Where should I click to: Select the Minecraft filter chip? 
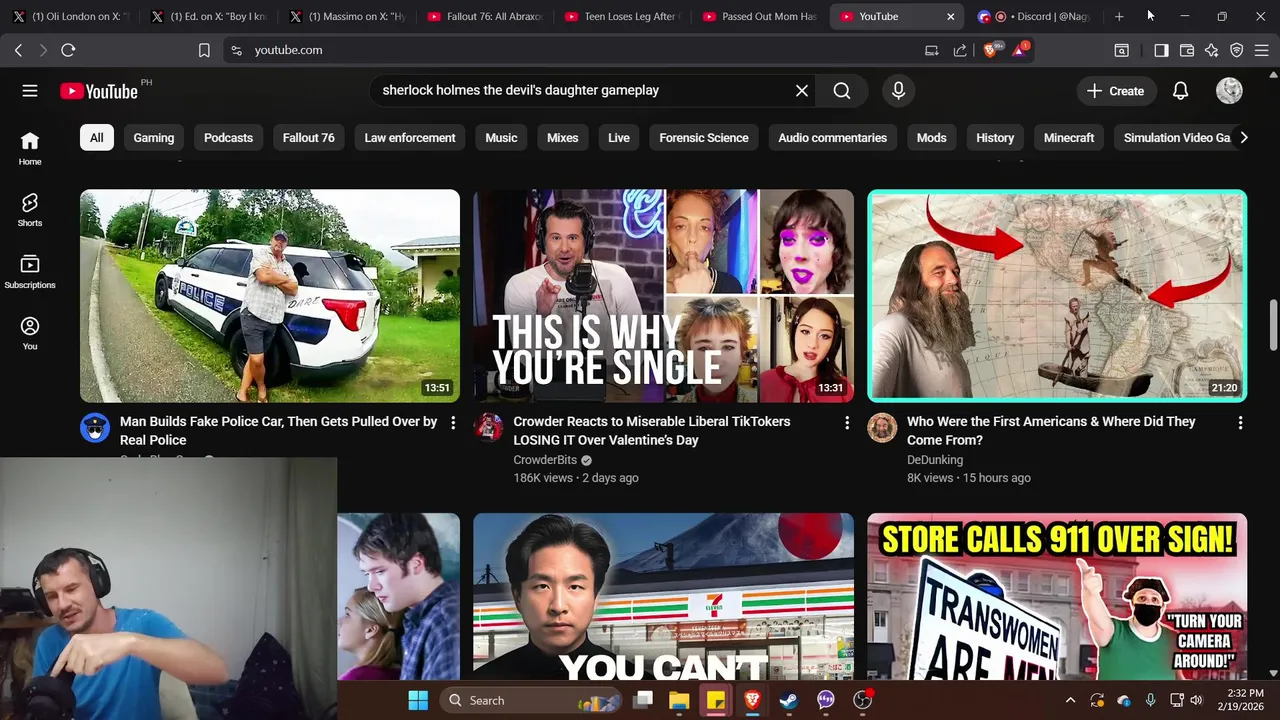(1069, 138)
